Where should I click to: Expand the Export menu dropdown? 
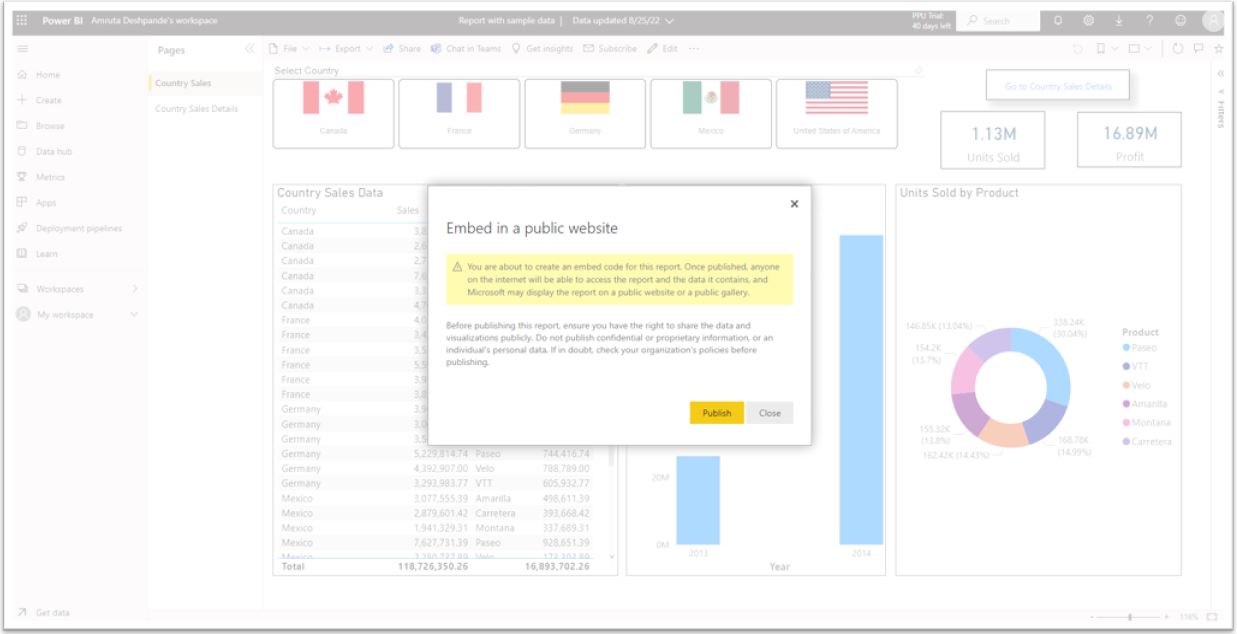(x=346, y=48)
